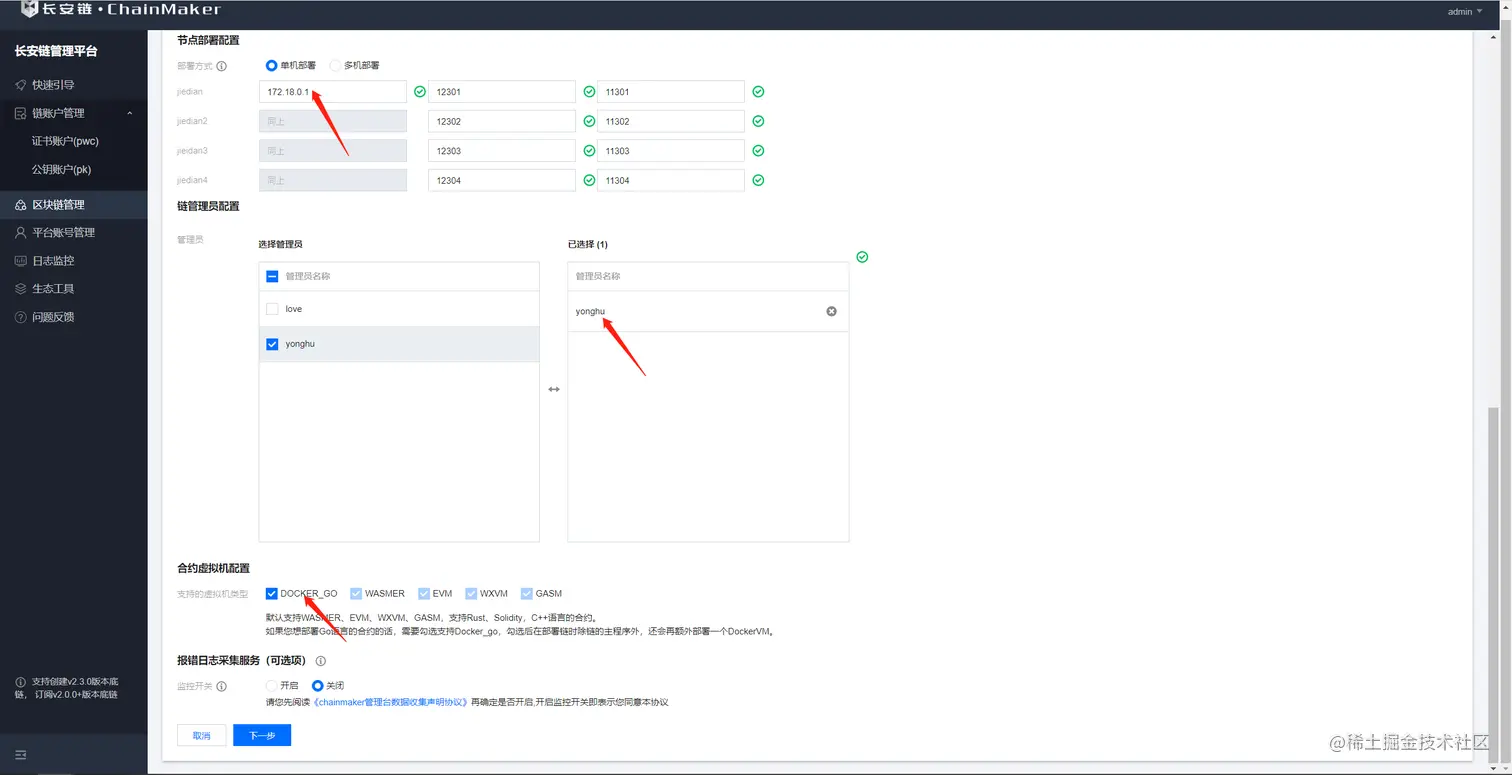
Task: Click the 下一步 button
Action: 262,735
